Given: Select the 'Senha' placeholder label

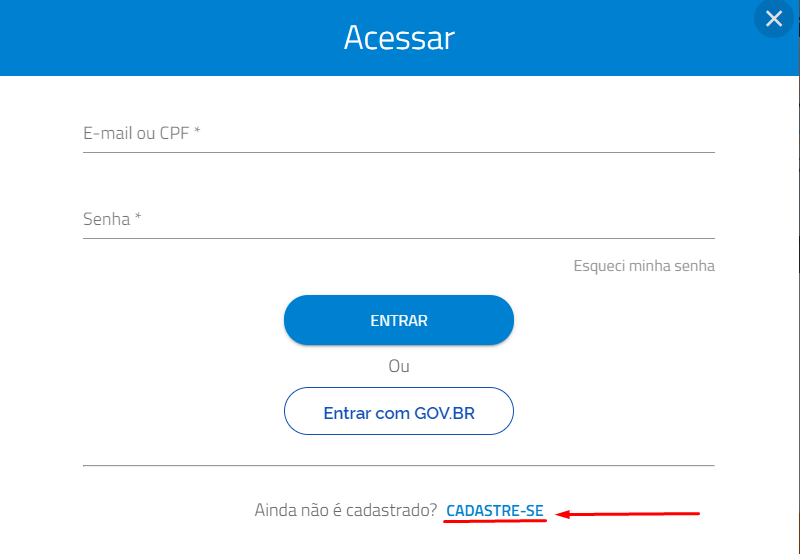Looking at the screenshot, I should [x=107, y=219].
